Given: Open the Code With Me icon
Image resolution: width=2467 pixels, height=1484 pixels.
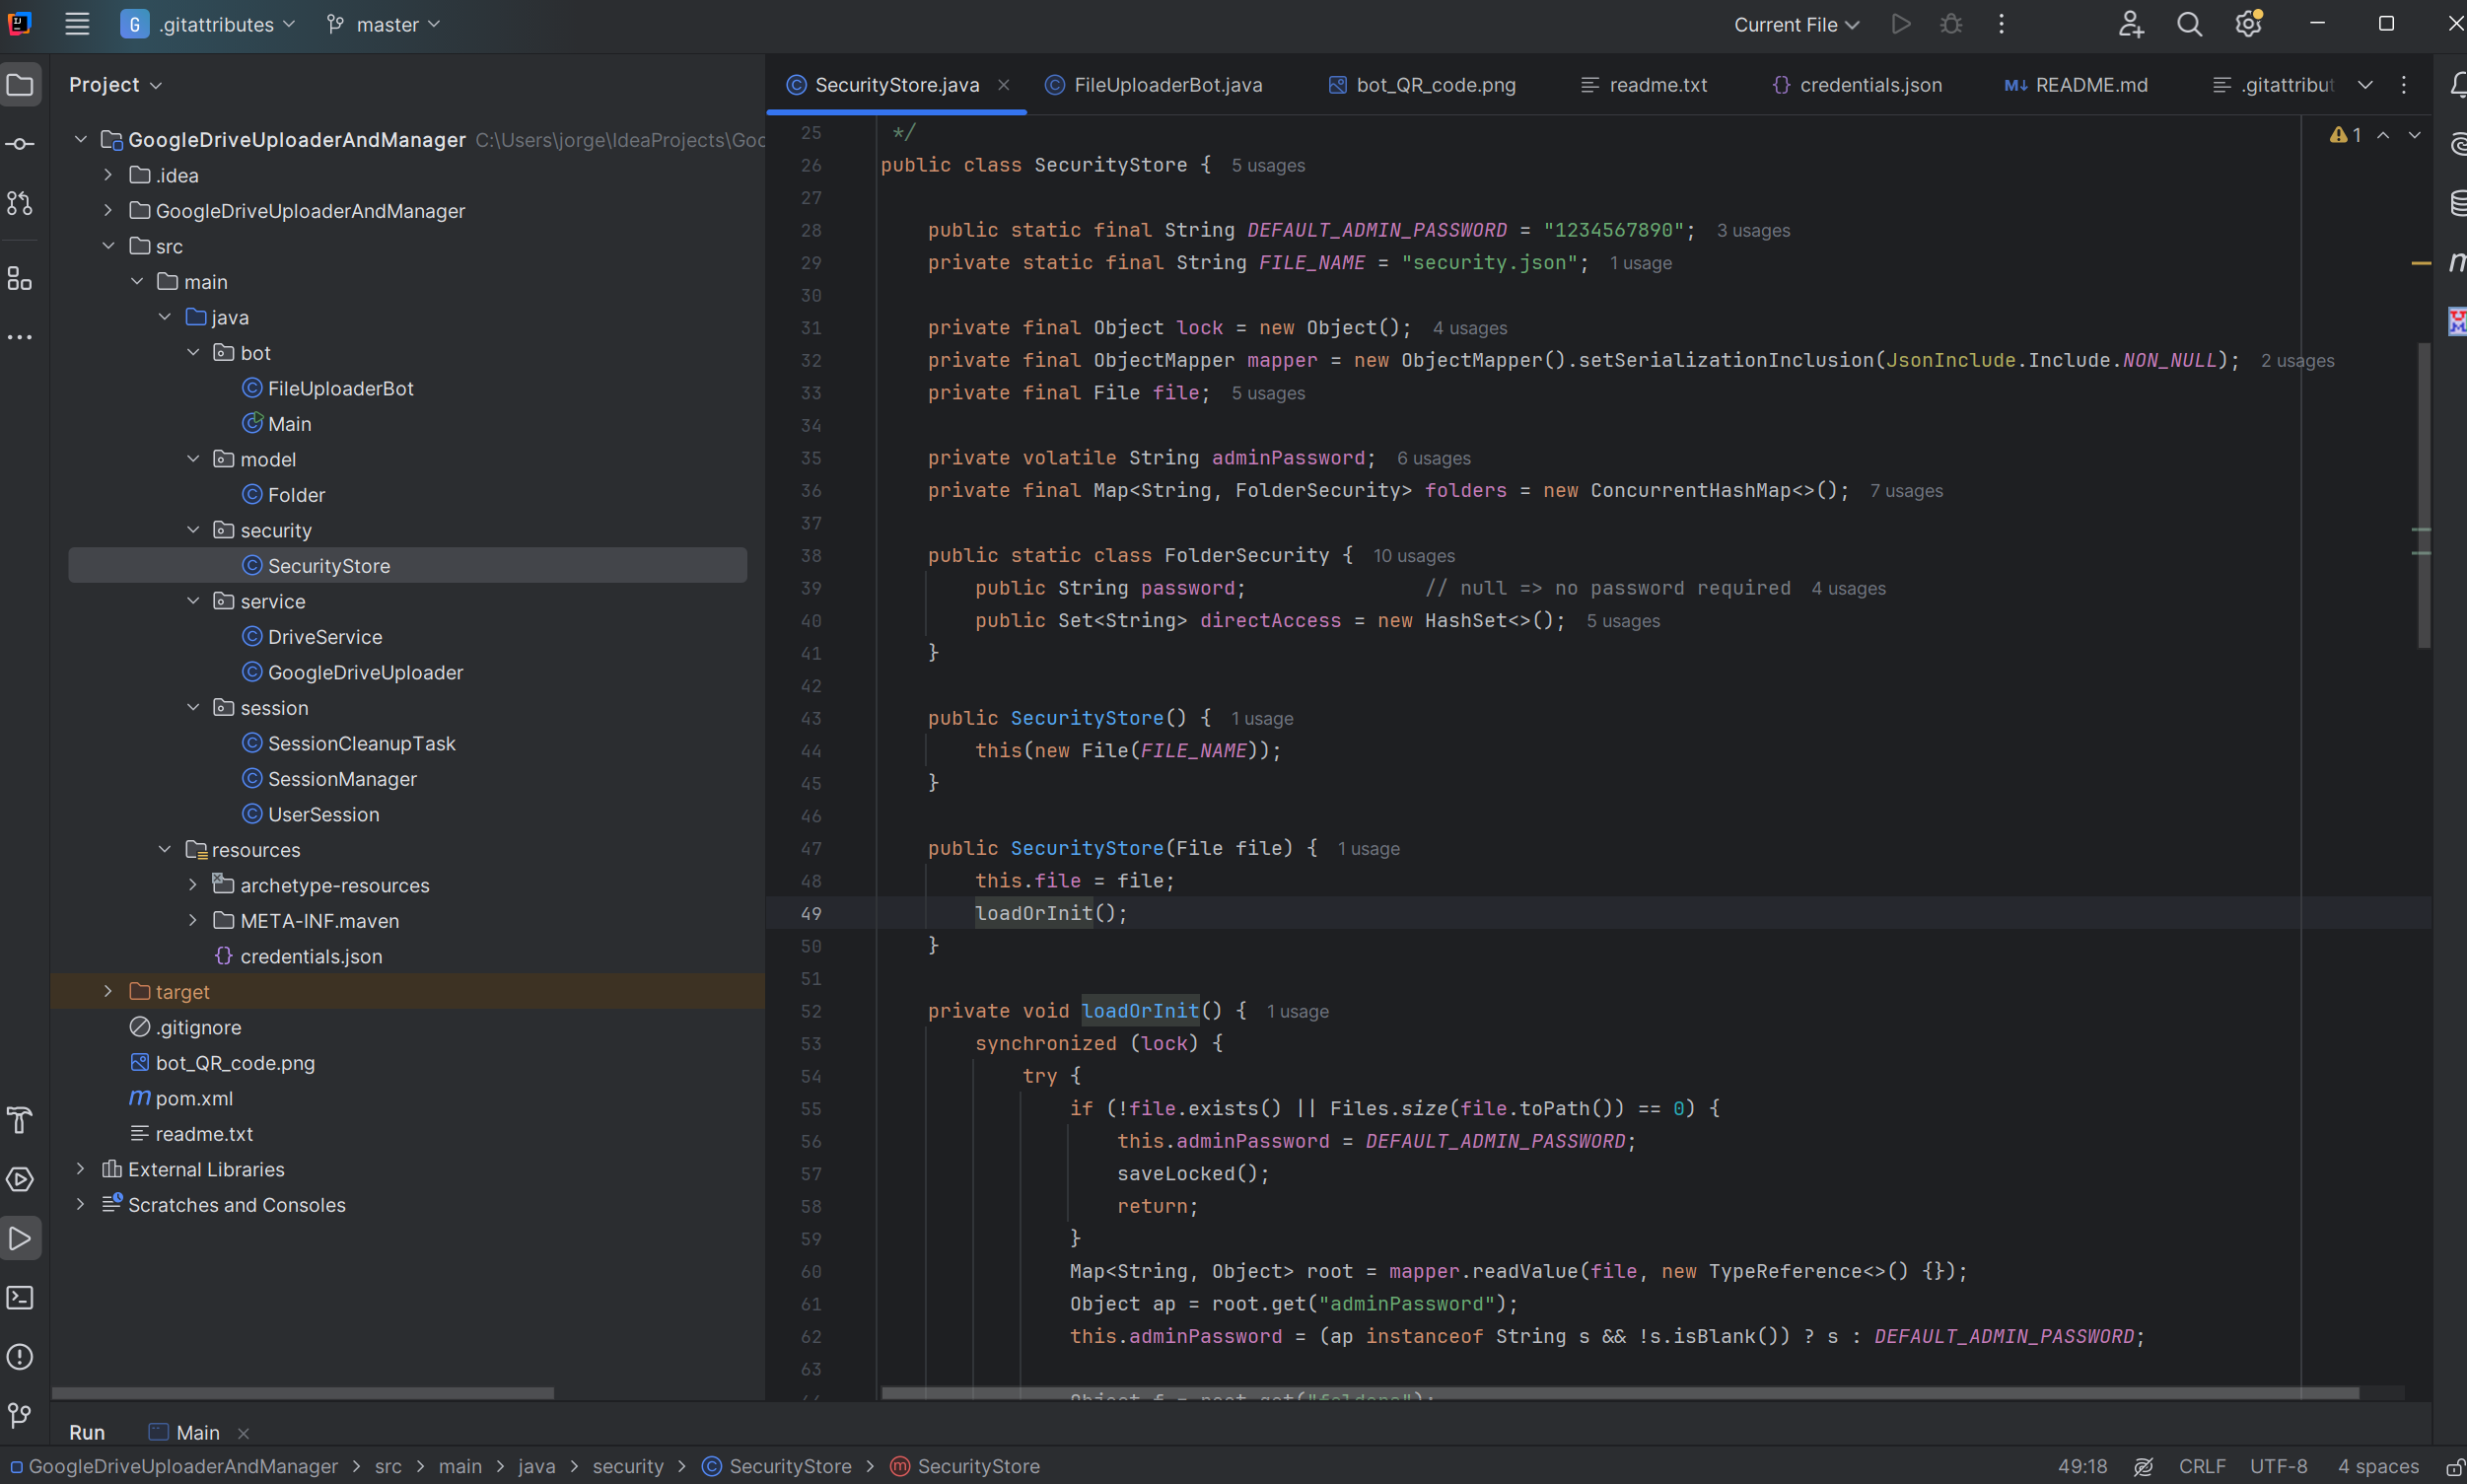Looking at the screenshot, I should click(2130, 24).
